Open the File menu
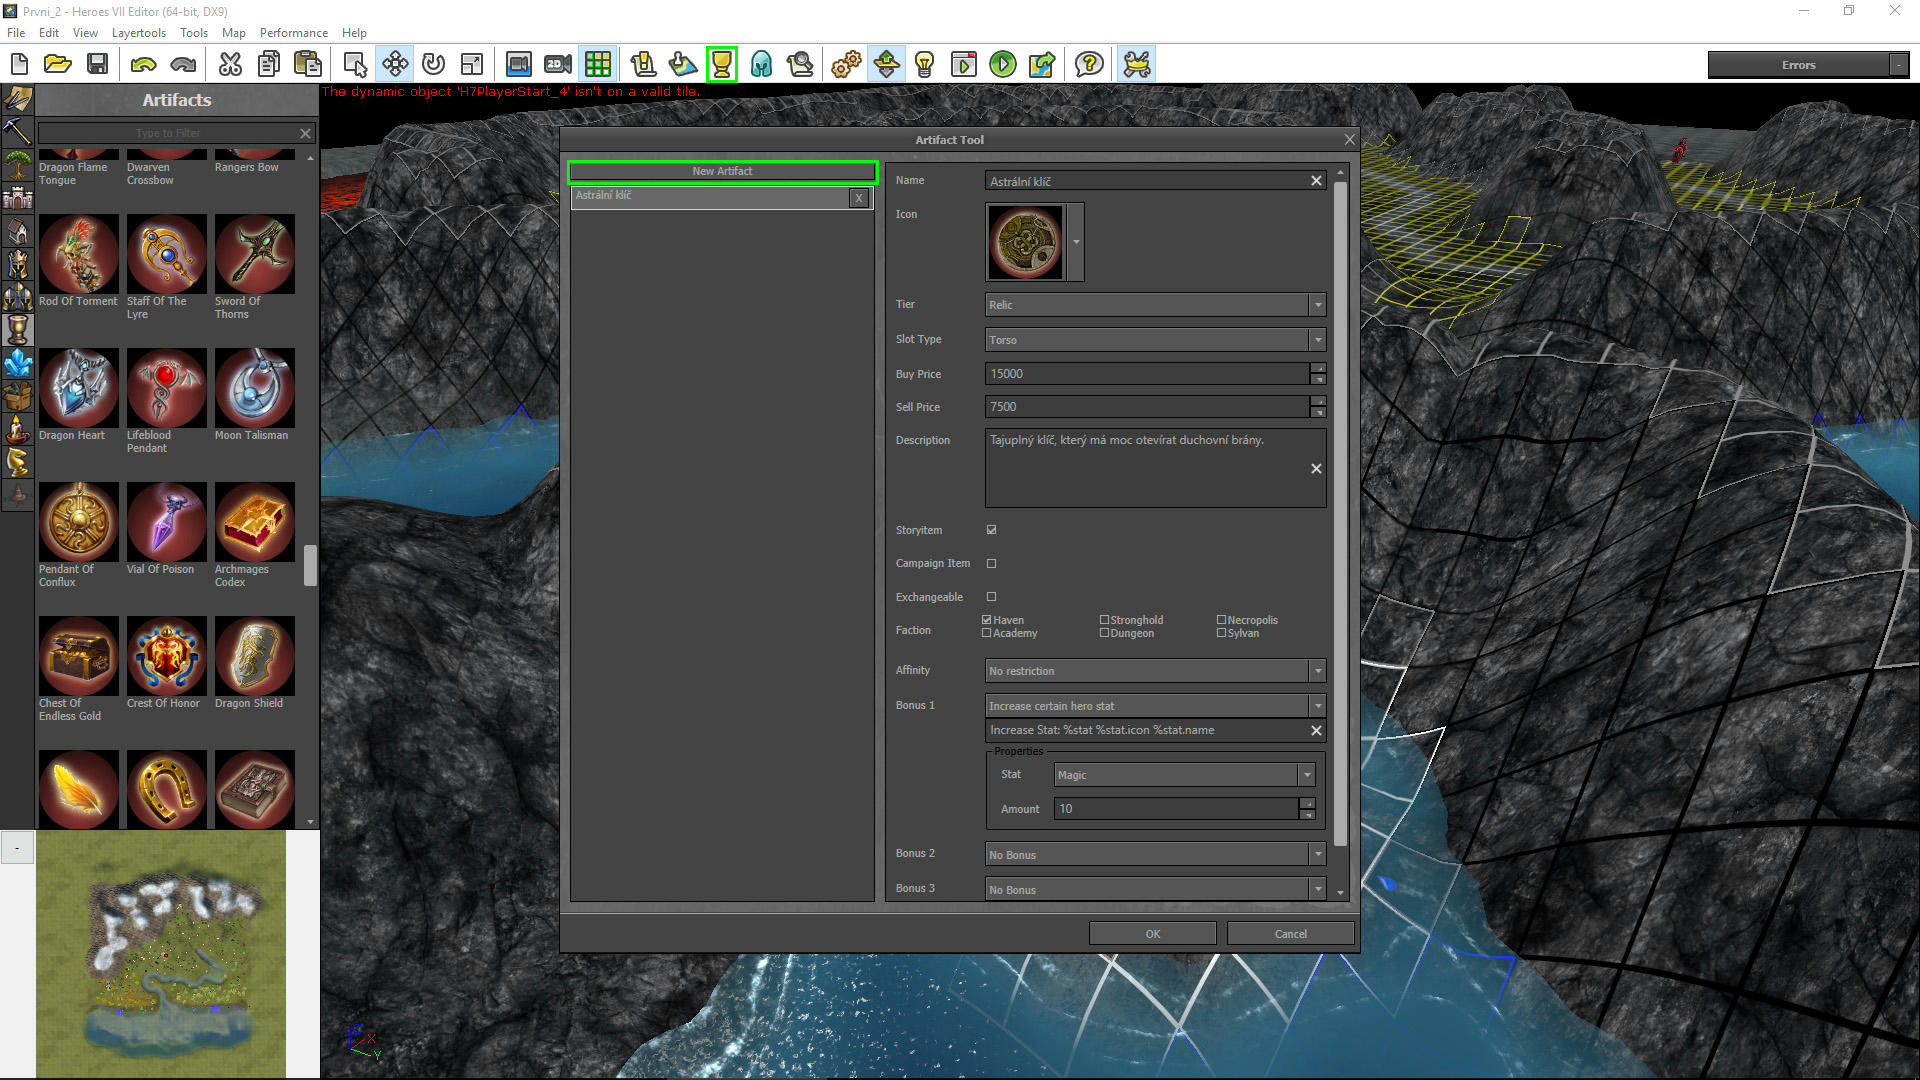 (x=16, y=33)
